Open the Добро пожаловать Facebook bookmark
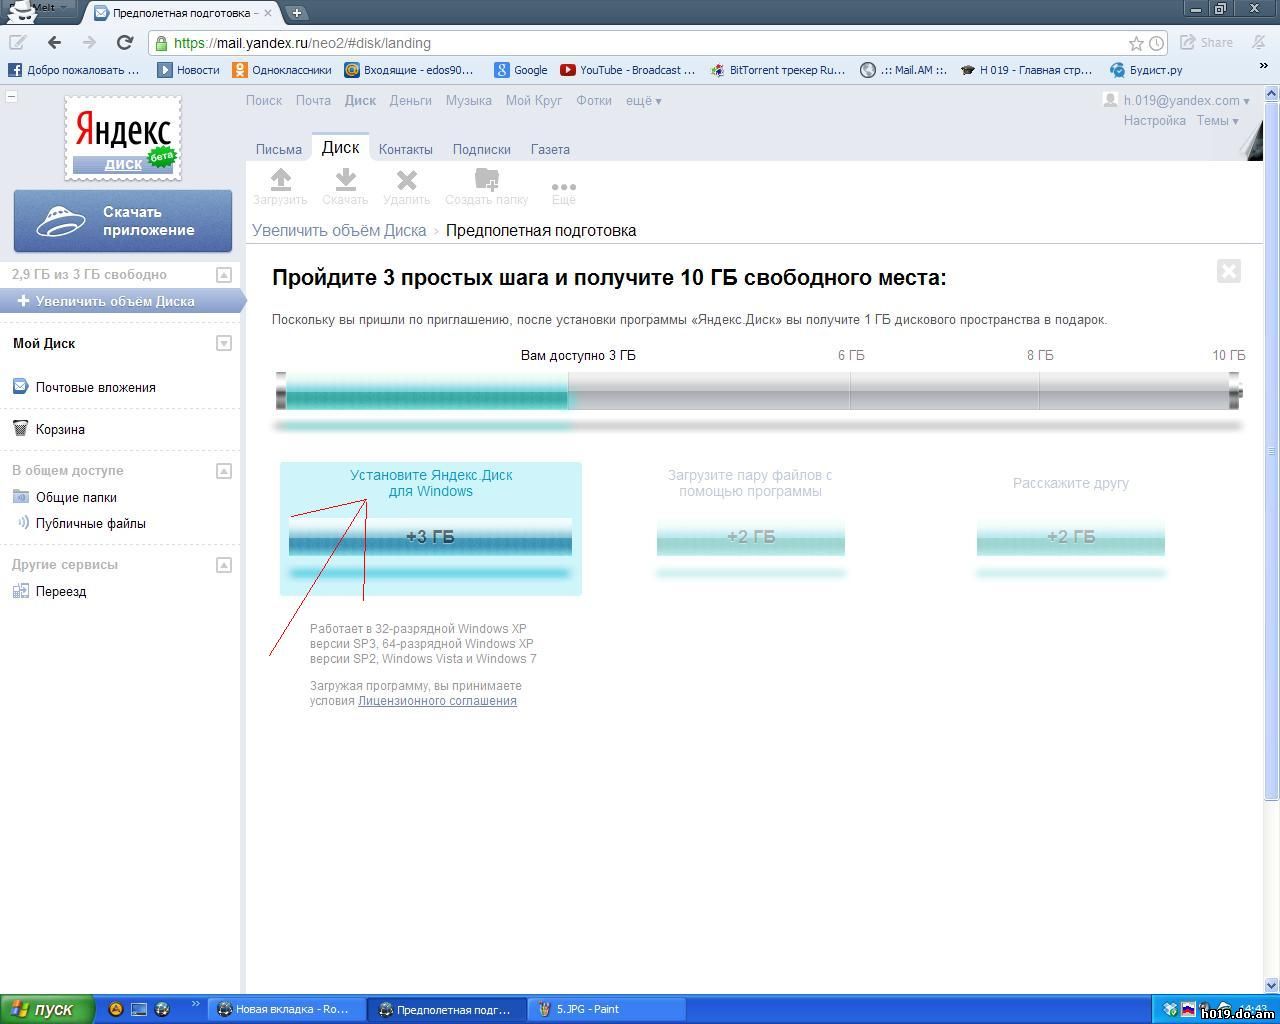 pos(74,70)
